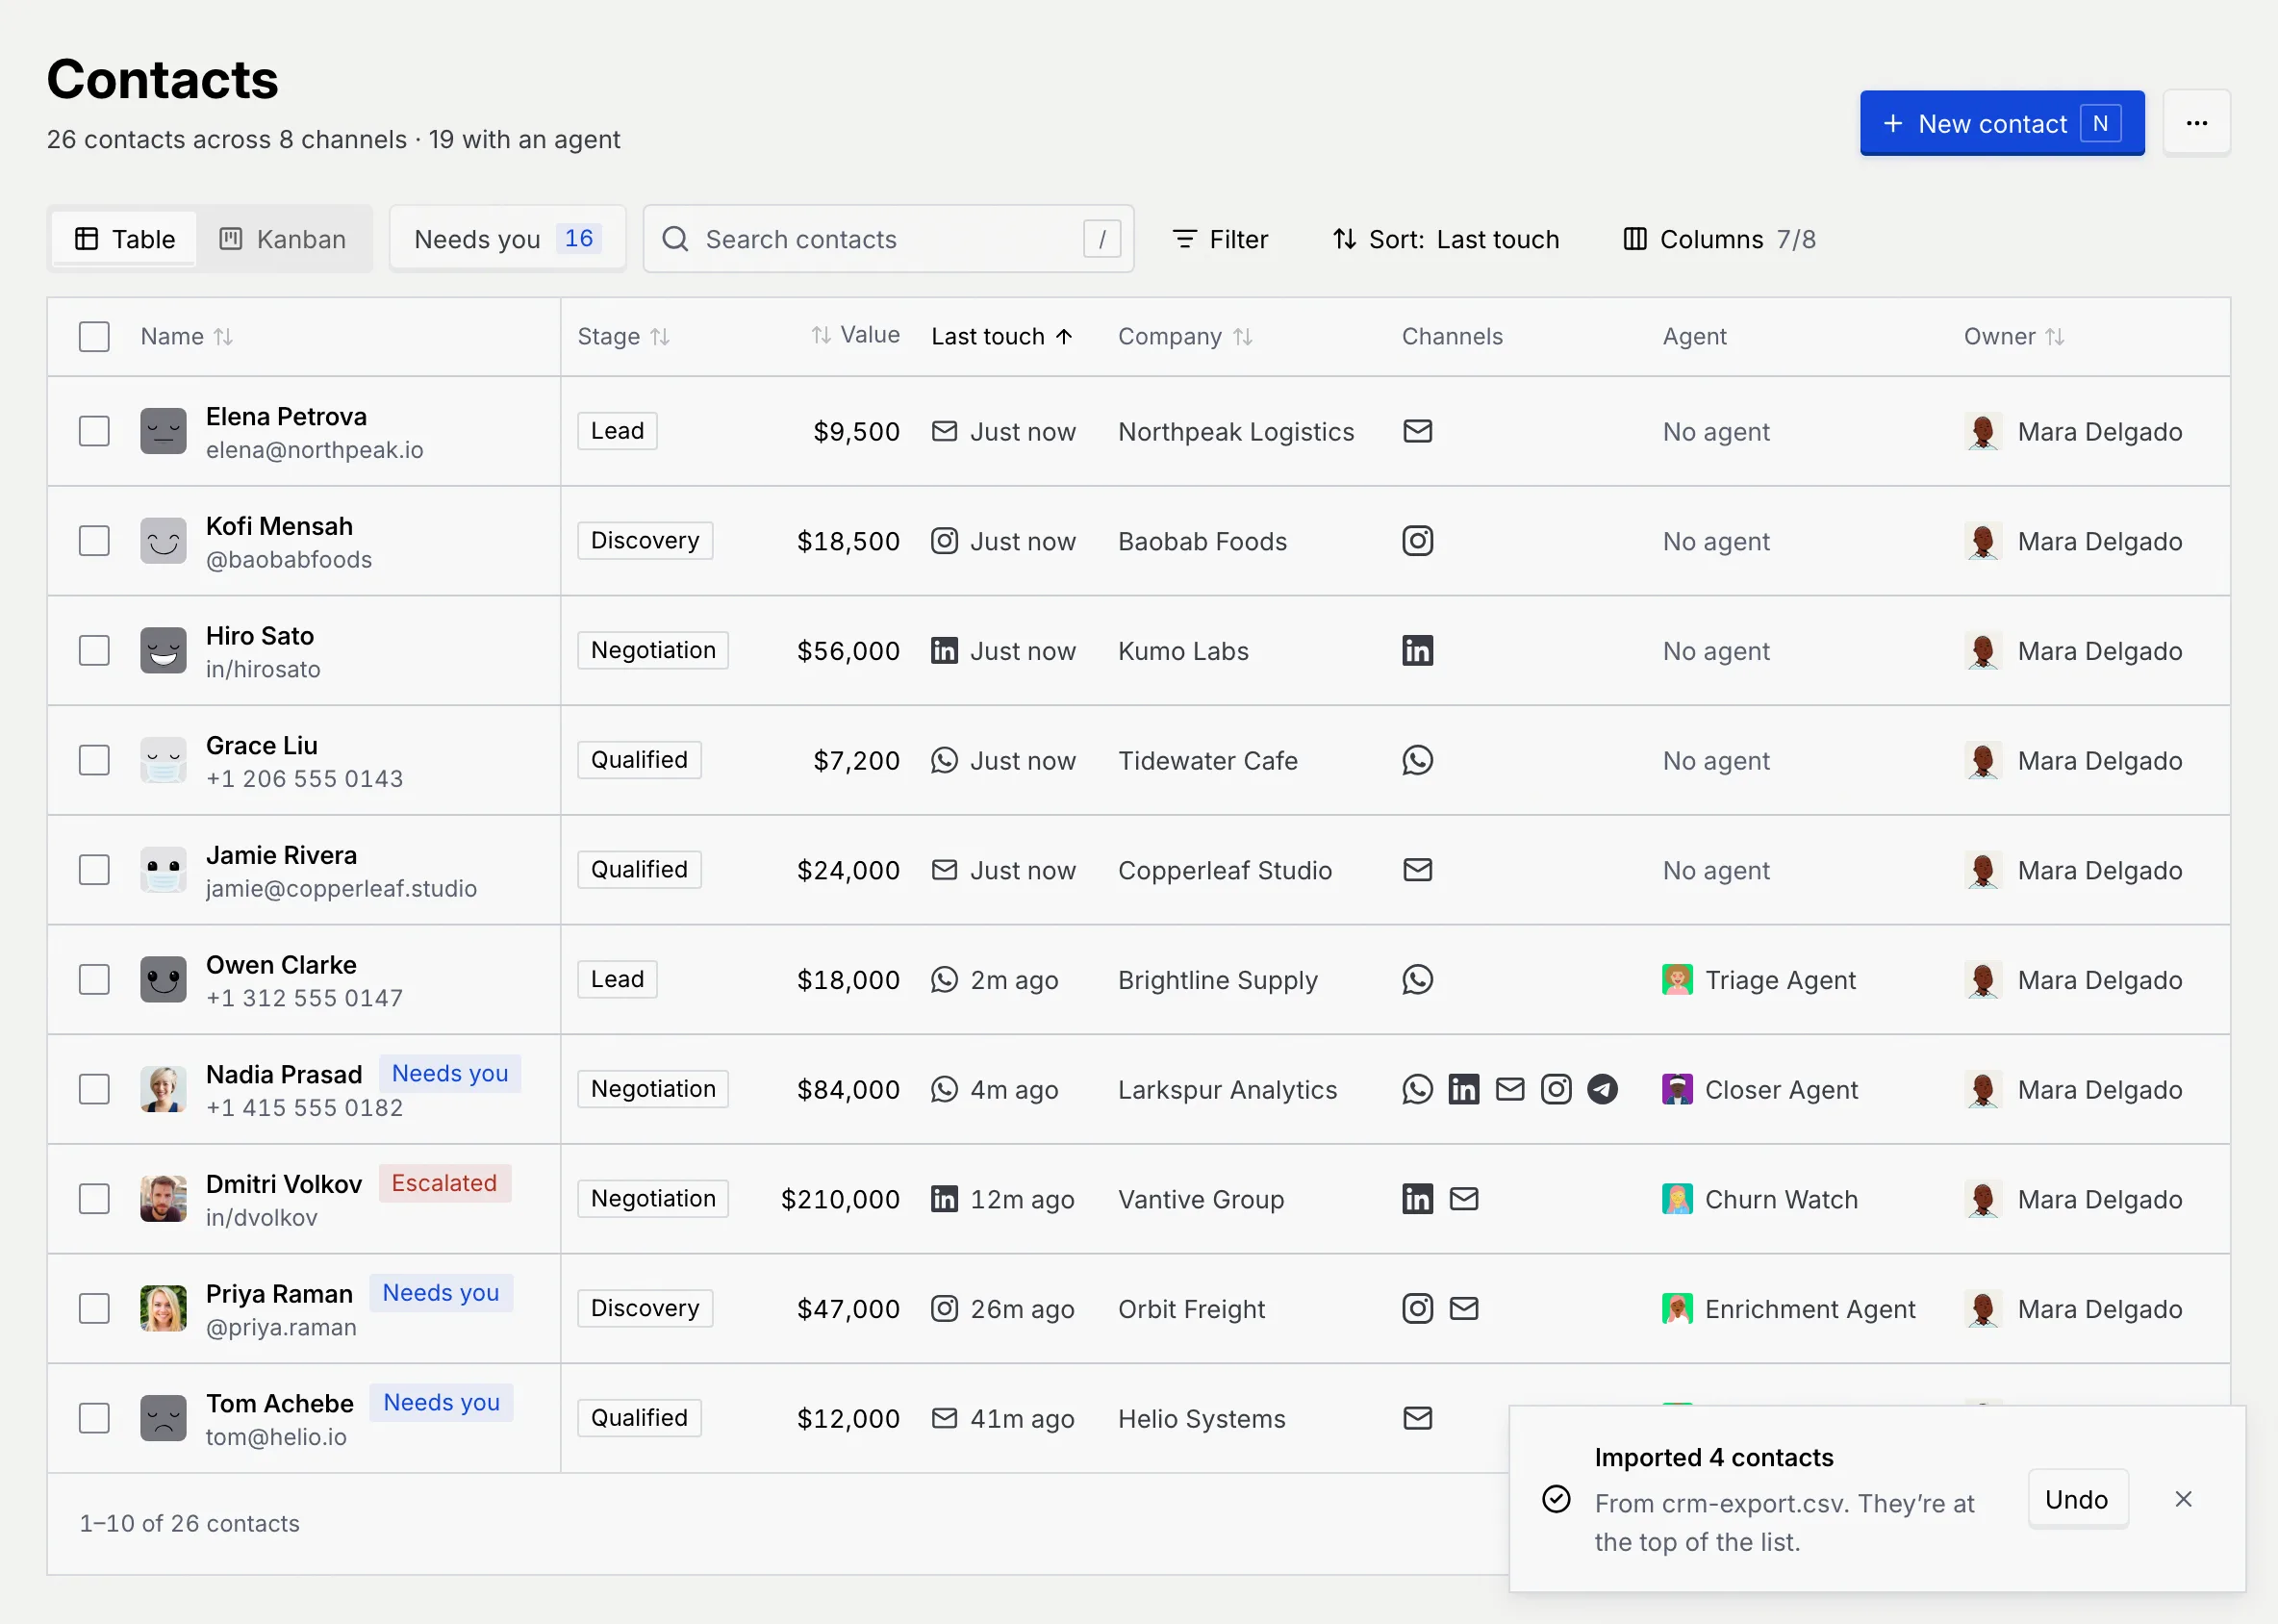Sort by the Name column header

[x=187, y=336]
